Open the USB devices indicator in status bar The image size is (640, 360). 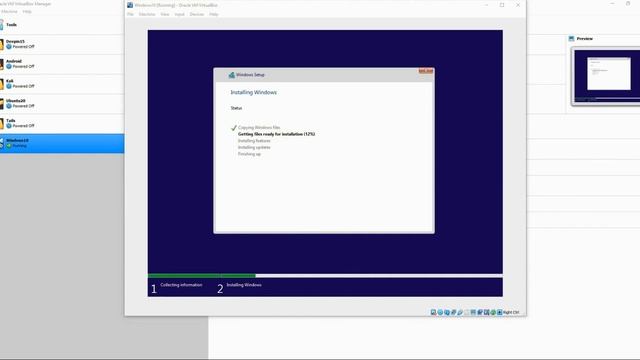(460, 312)
